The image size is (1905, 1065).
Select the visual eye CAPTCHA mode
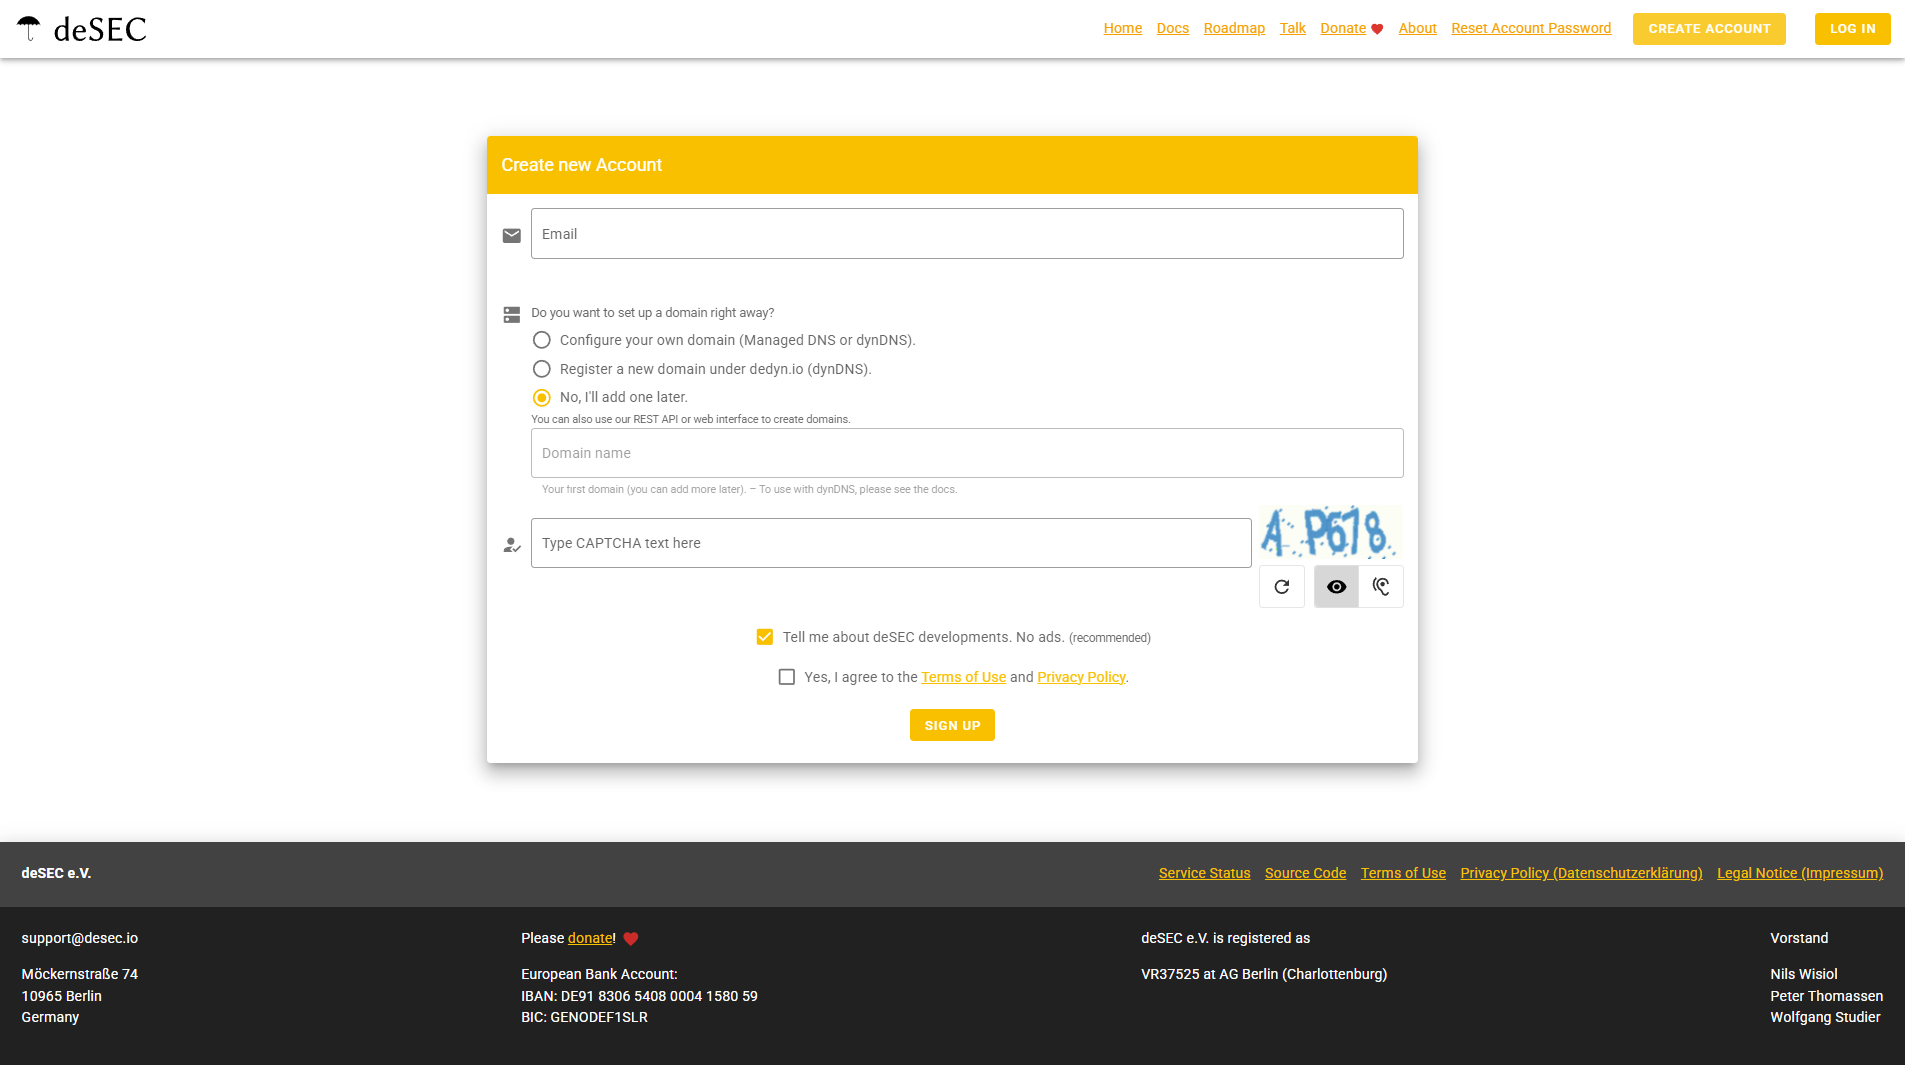pos(1336,586)
